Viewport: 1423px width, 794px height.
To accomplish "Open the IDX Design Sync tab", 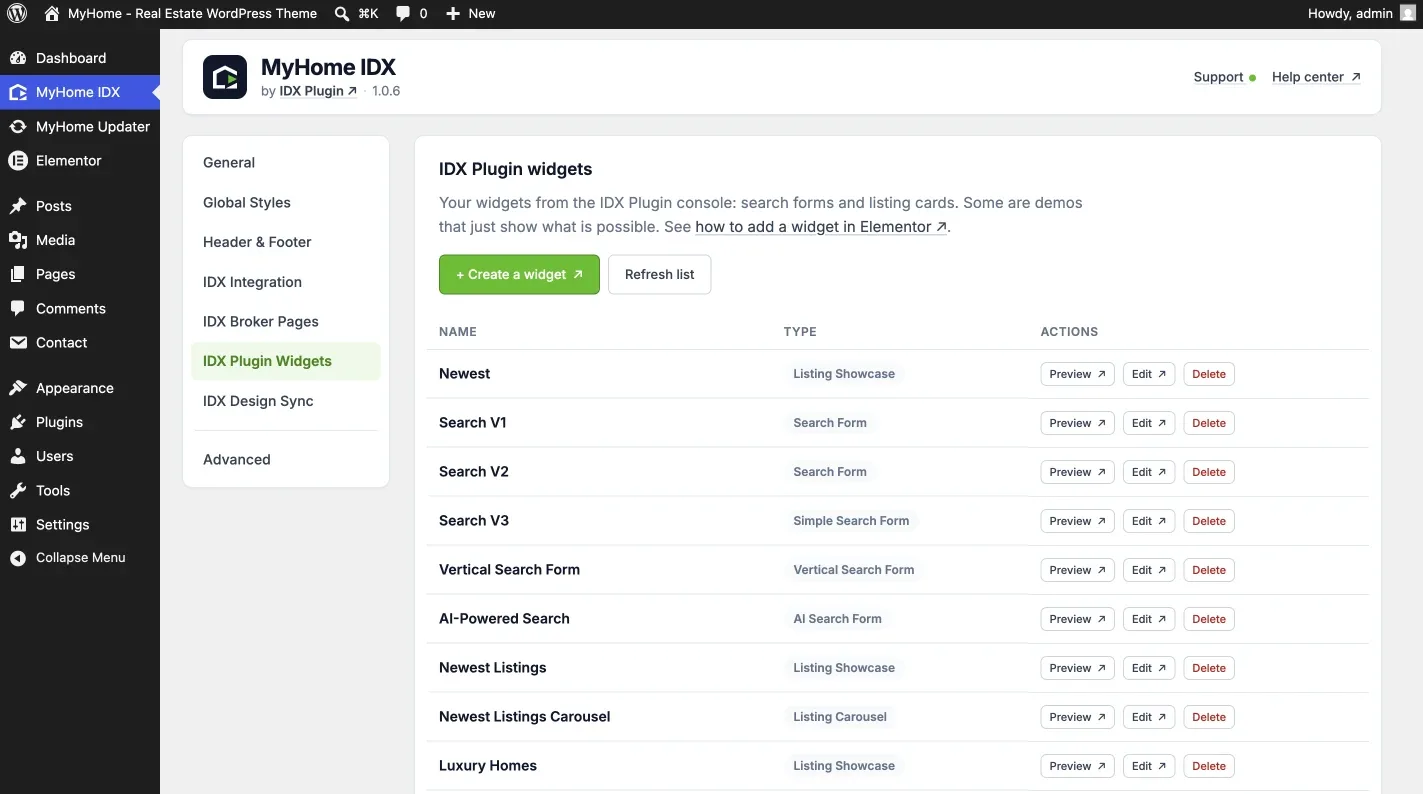I will [286, 401].
